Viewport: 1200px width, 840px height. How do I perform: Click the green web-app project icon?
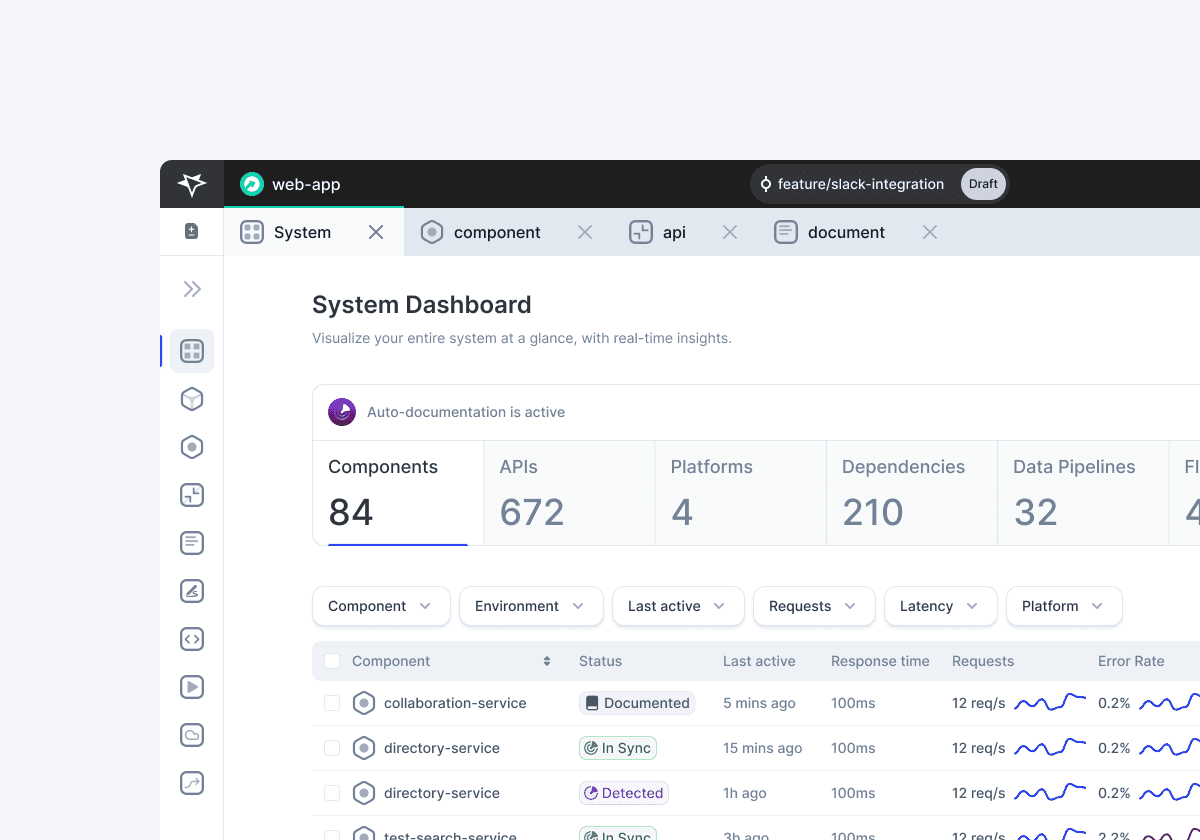(x=252, y=184)
